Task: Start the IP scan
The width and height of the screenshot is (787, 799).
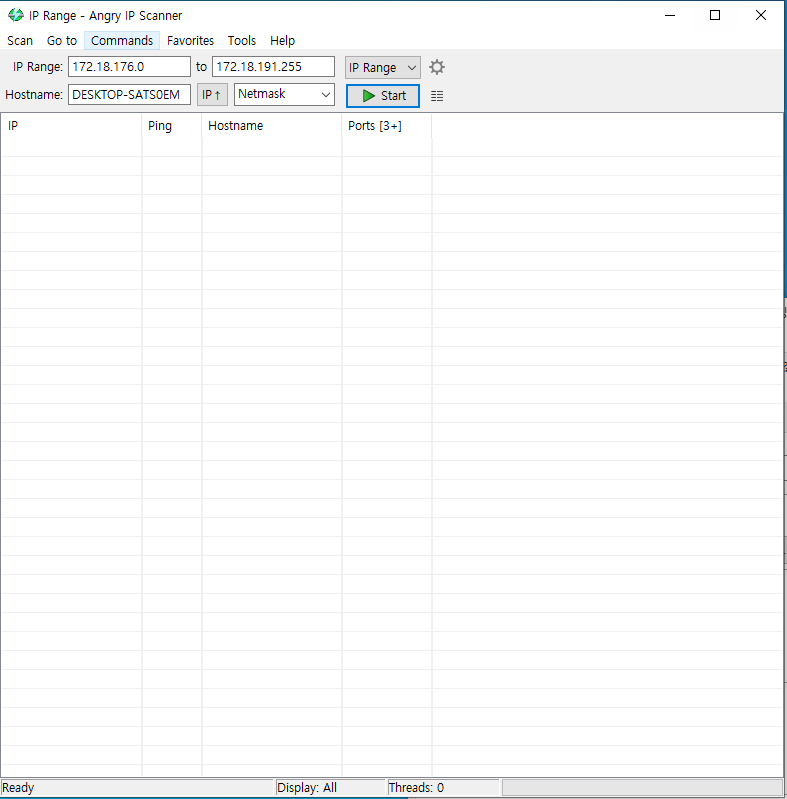Action: (x=383, y=96)
